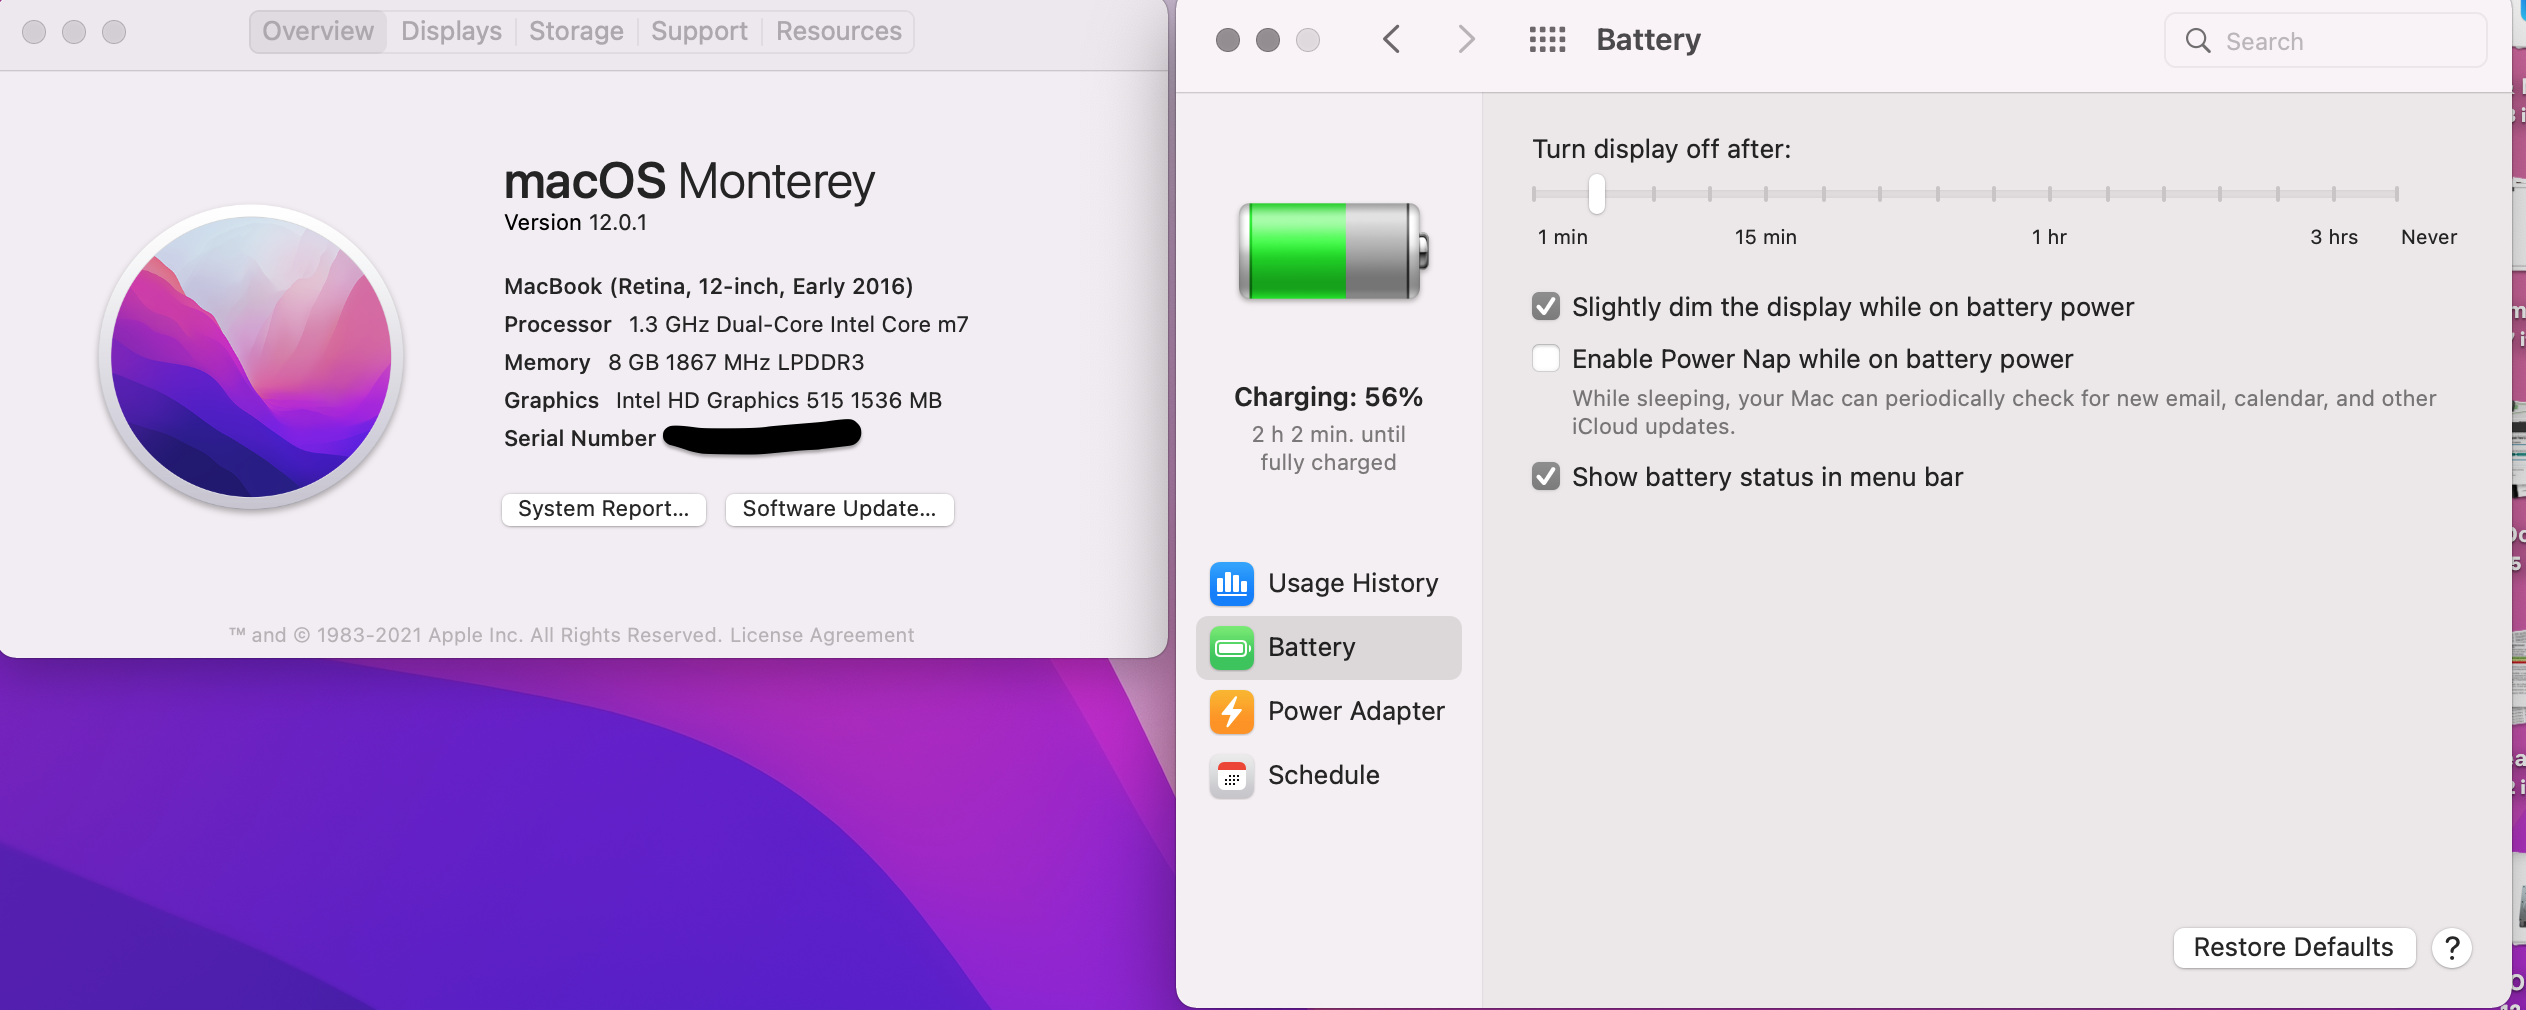Go forward using the right chevron
Viewport: 2526px width, 1010px height.
coord(1466,40)
